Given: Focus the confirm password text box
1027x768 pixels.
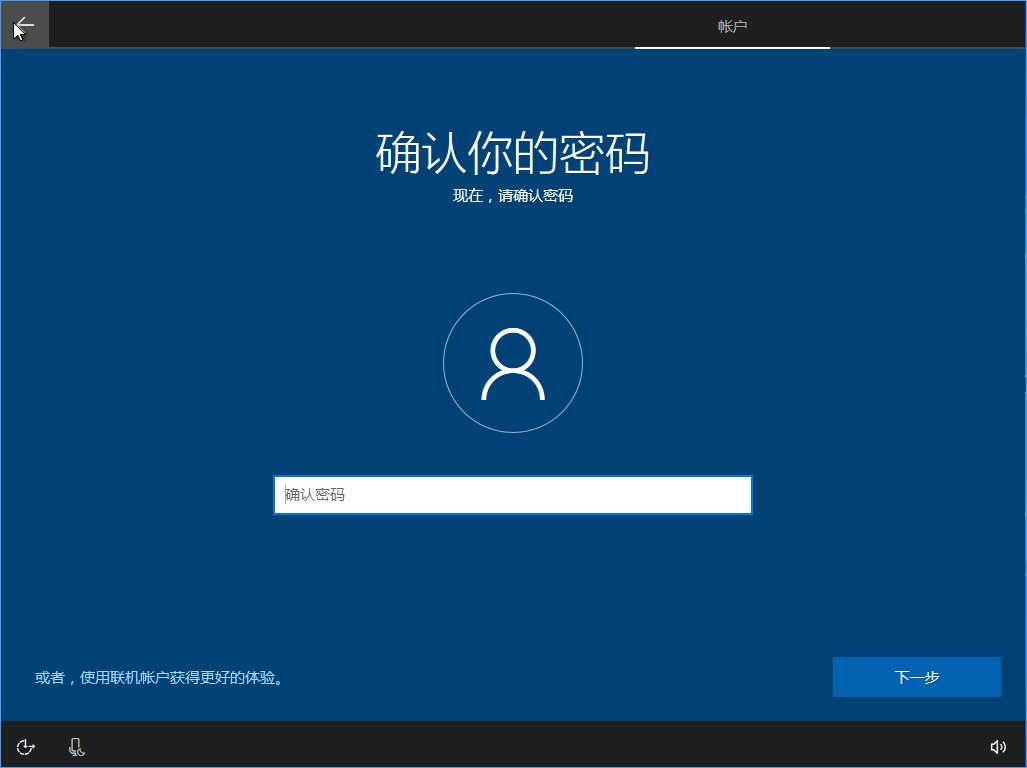Looking at the screenshot, I should point(512,495).
